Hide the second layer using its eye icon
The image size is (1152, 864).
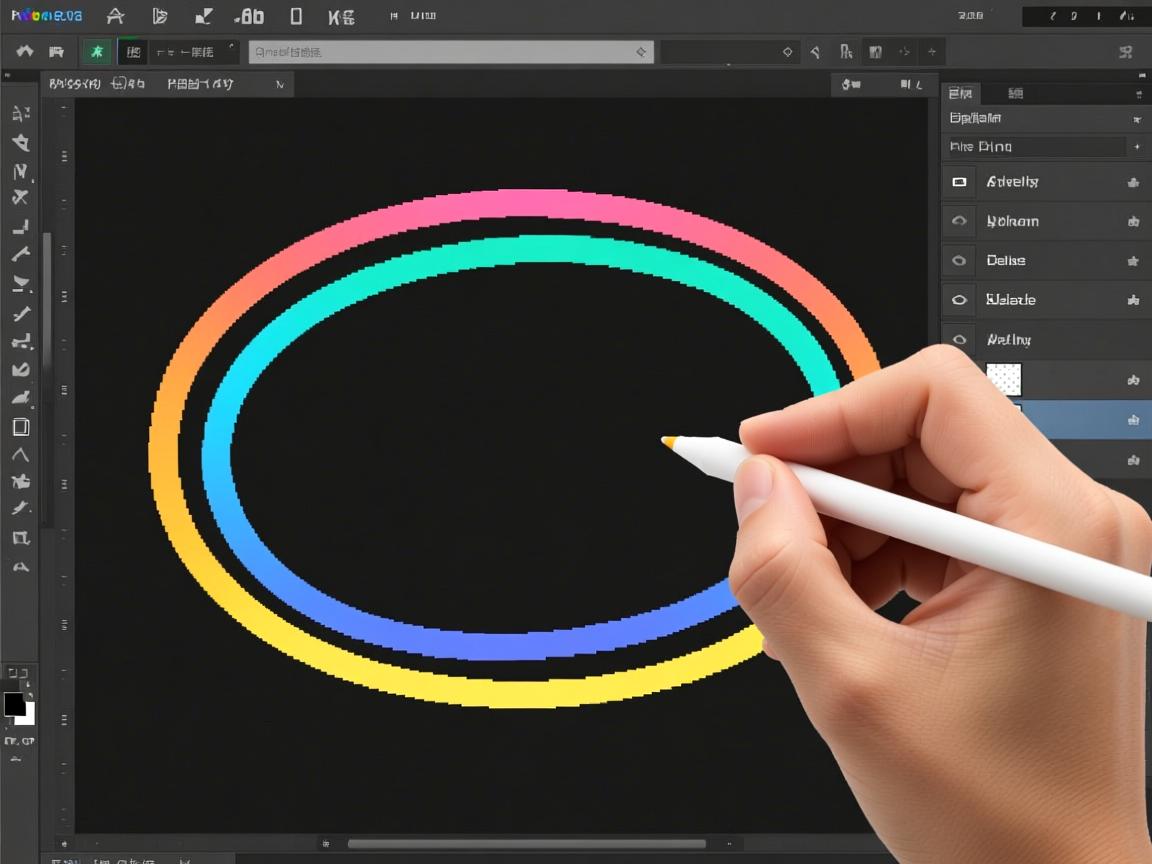pyautogui.click(x=960, y=221)
